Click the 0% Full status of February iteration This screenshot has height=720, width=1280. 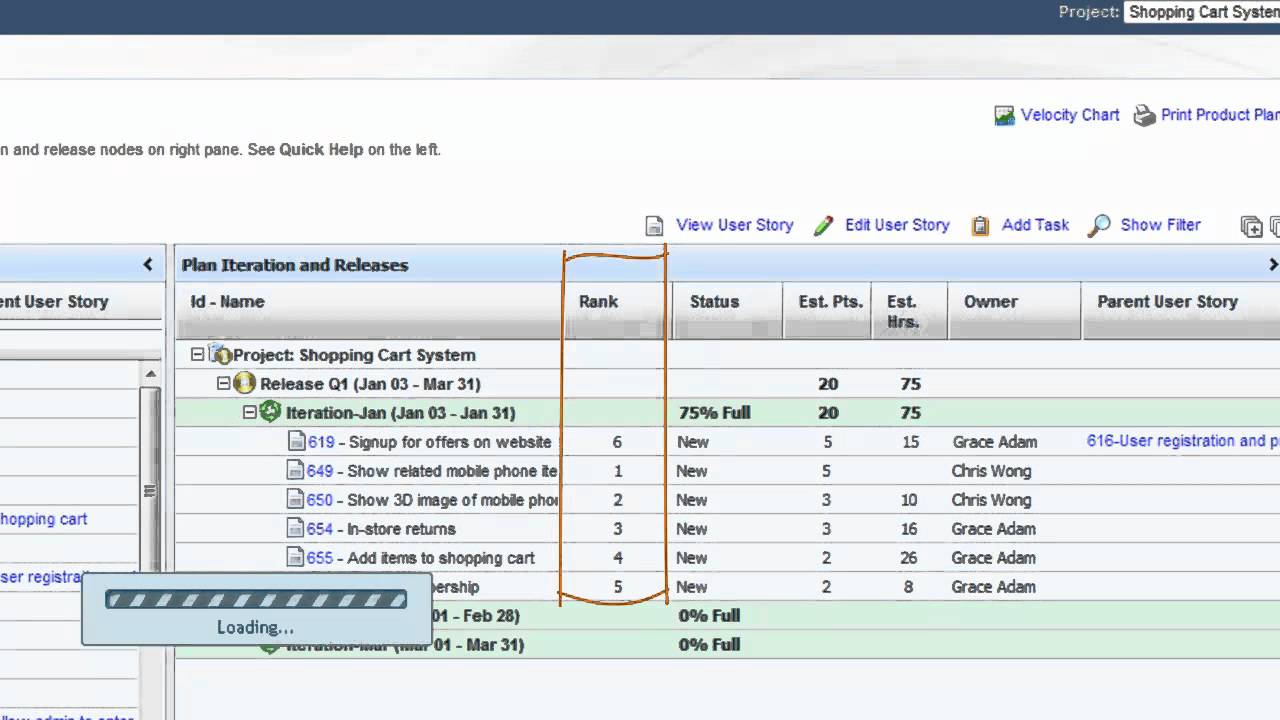[x=709, y=616]
